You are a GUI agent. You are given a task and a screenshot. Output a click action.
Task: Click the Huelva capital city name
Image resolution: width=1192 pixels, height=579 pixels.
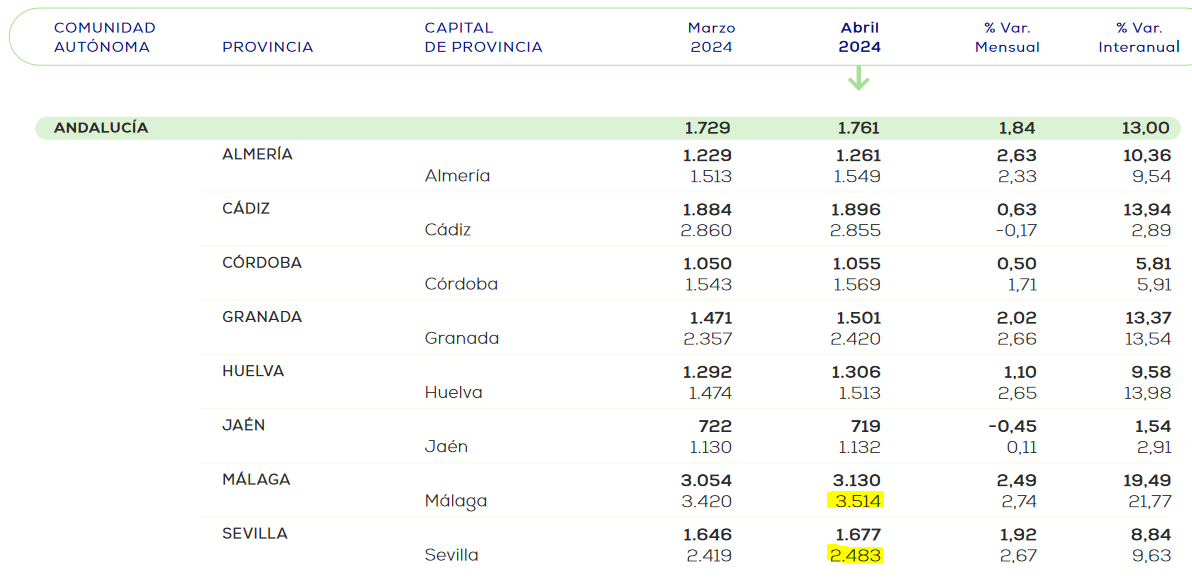coord(453,393)
